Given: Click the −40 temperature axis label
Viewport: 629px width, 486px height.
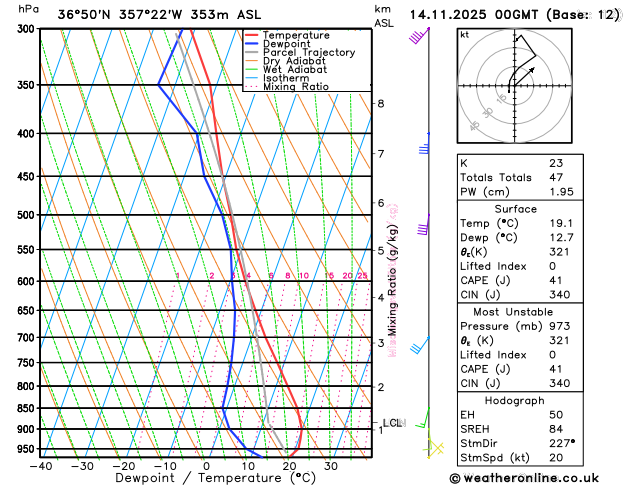Looking at the screenshot, I should pyautogui.click(x=41, y=466).
